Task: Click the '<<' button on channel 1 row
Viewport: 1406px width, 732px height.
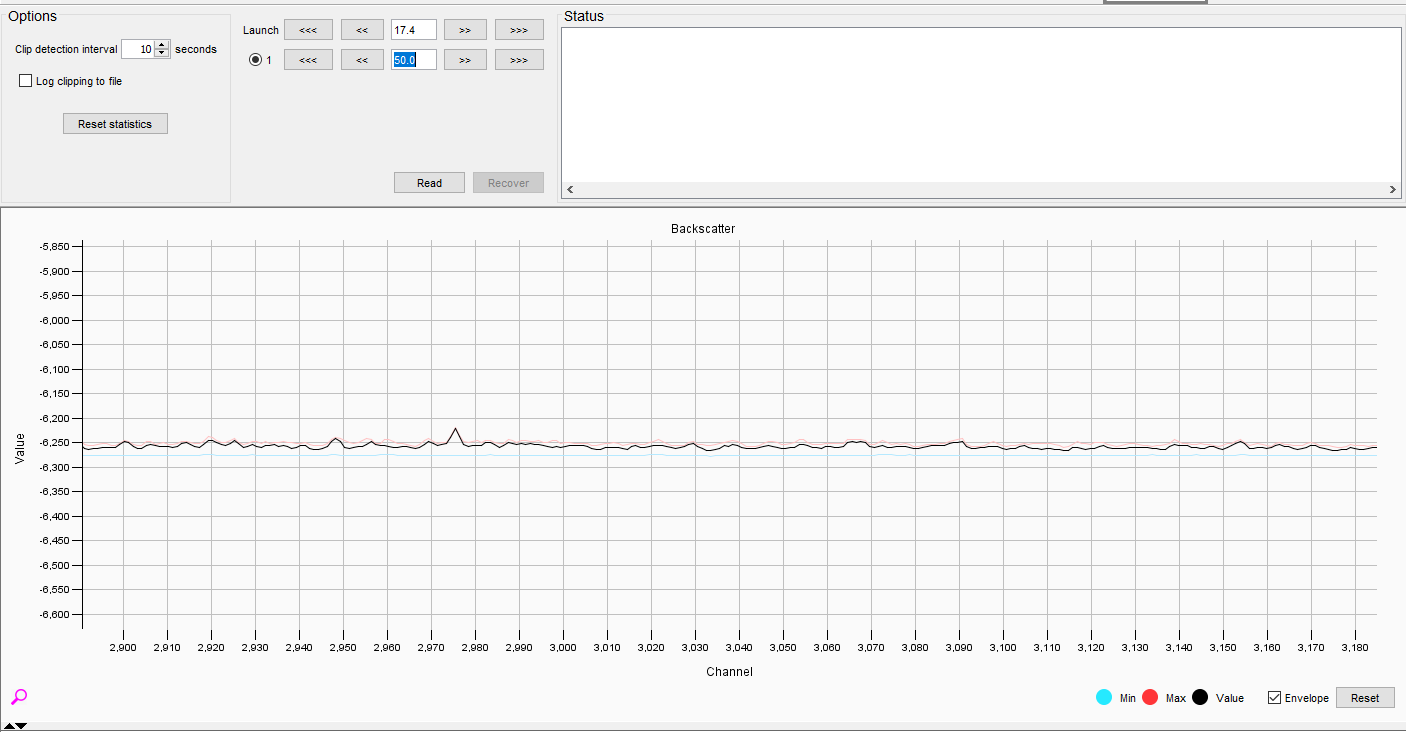Action: click(362, 59)
